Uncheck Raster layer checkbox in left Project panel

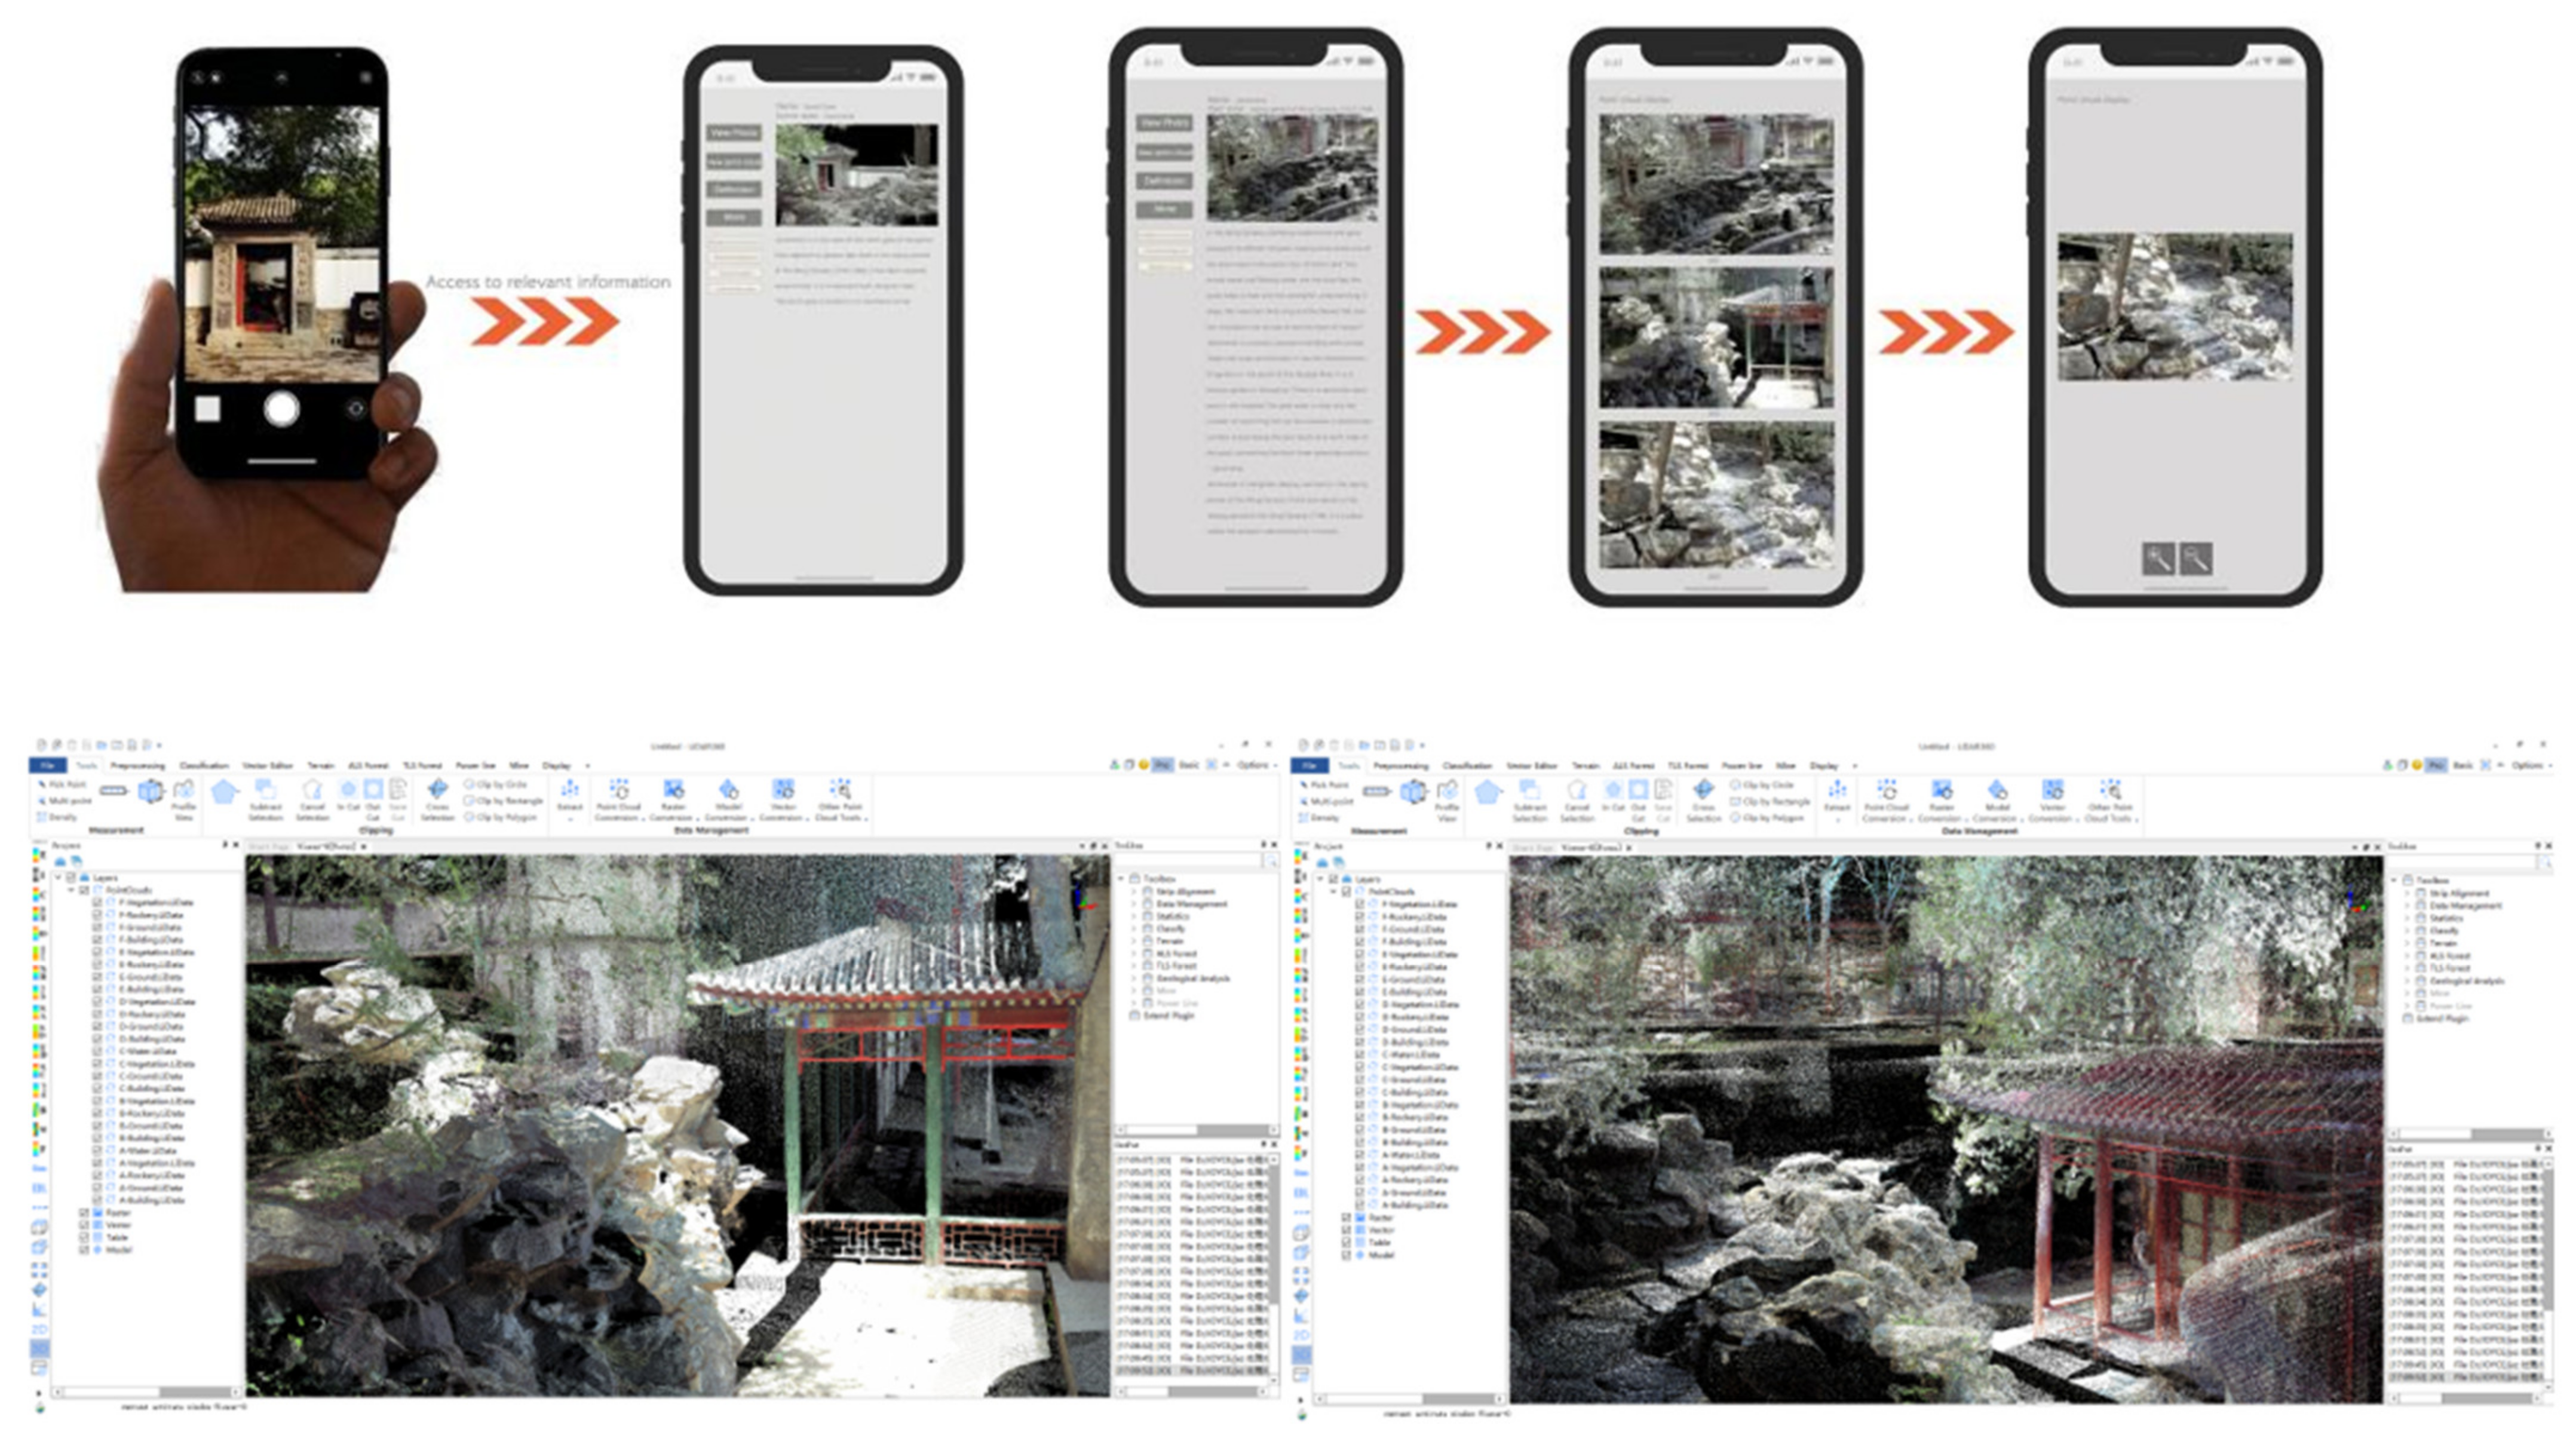[84, 1213]
